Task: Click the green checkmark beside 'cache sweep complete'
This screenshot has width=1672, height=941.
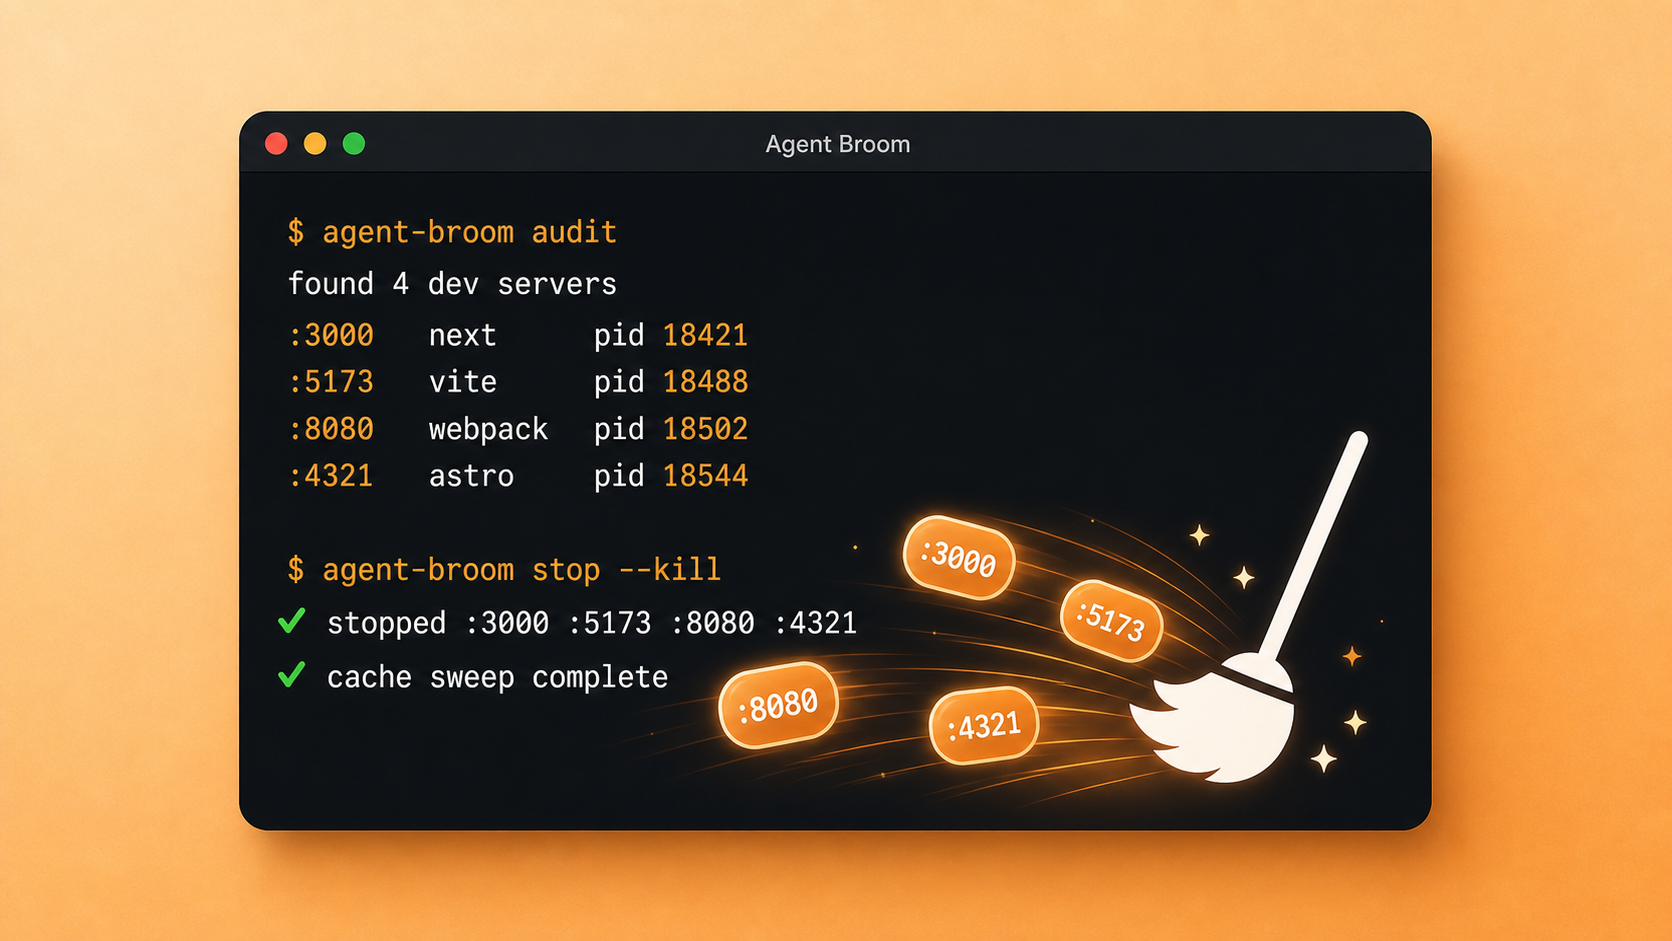Action: (291, 676)
